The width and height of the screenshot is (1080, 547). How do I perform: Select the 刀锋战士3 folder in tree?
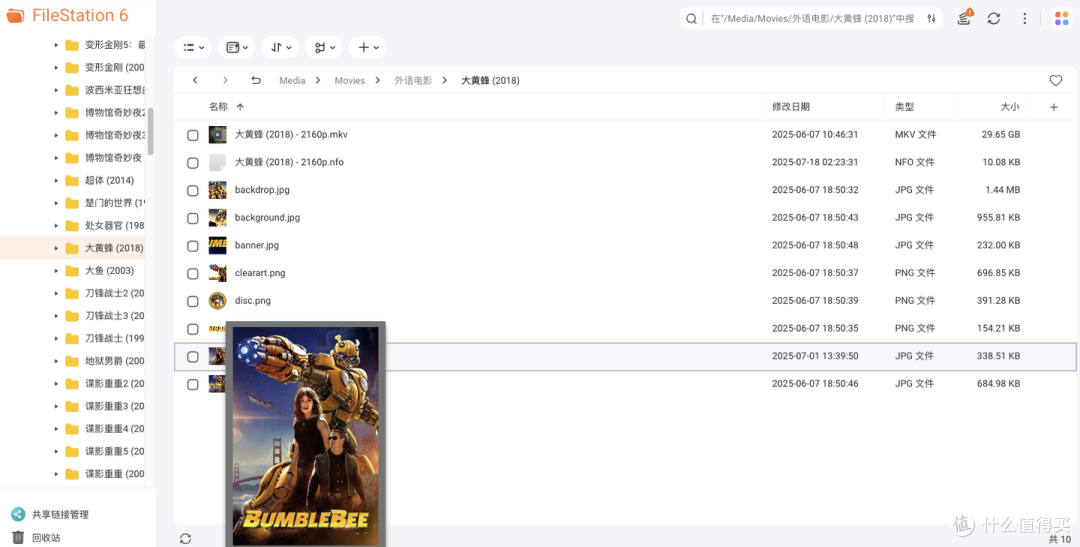(x=114, y=316)
